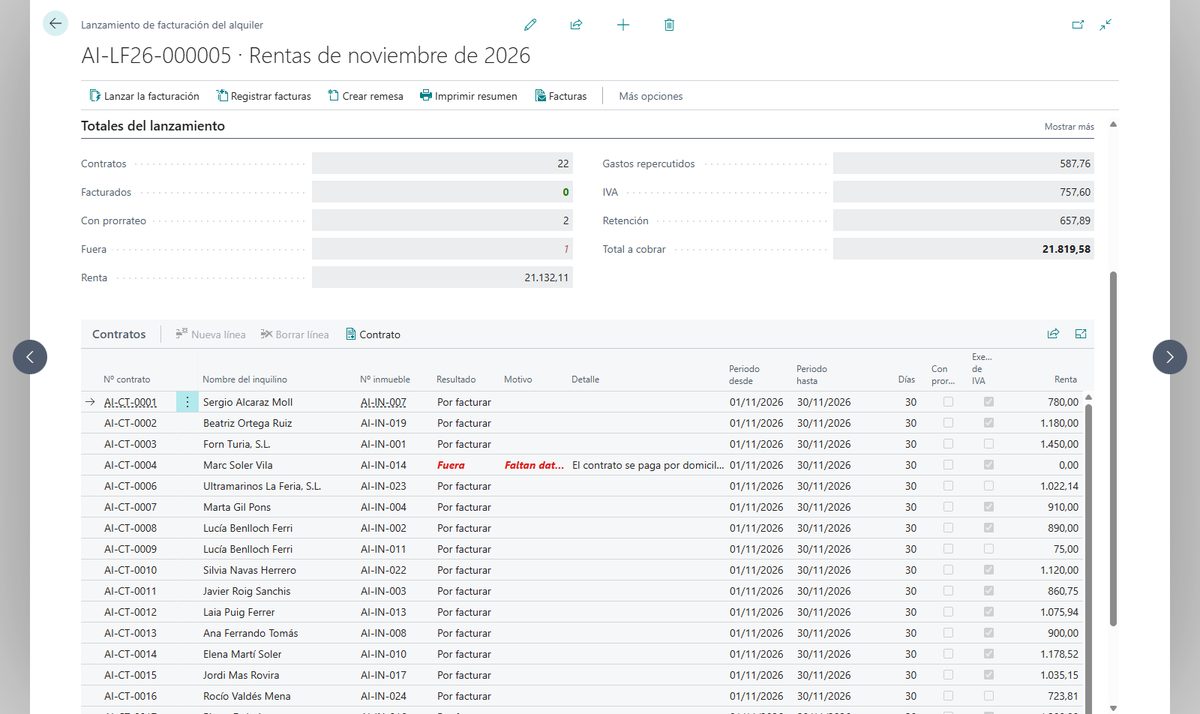Open the Contratos subpage menu
Screen dimensions: 1200x714
click(x=119, y=334)
